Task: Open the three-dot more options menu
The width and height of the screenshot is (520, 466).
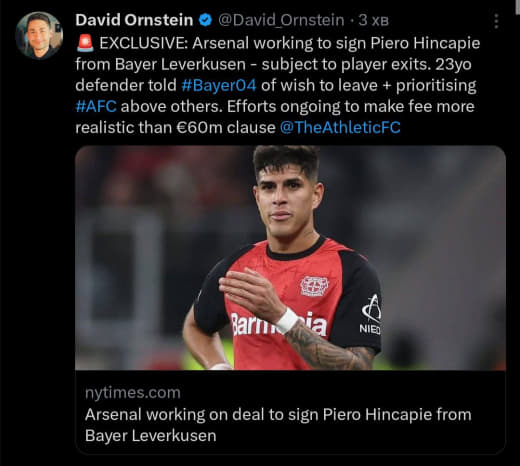Action: [x=496, y=21]
